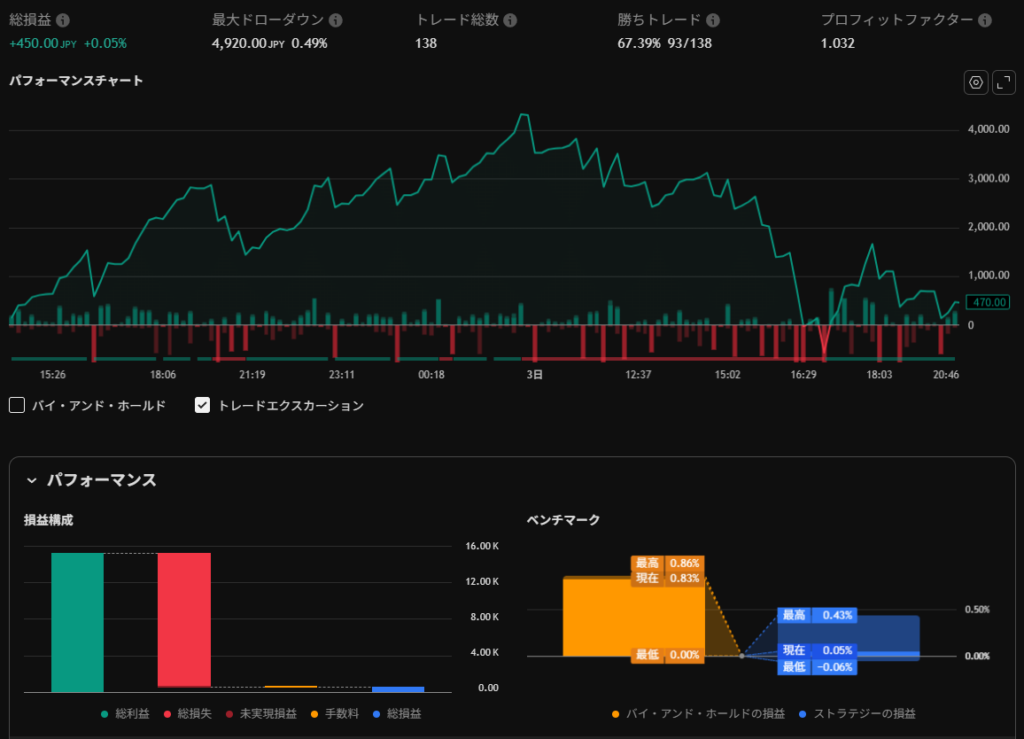Click the 総損失 legend item
The width and height of the screenshot is (1024, 739).
pos(188,714)
